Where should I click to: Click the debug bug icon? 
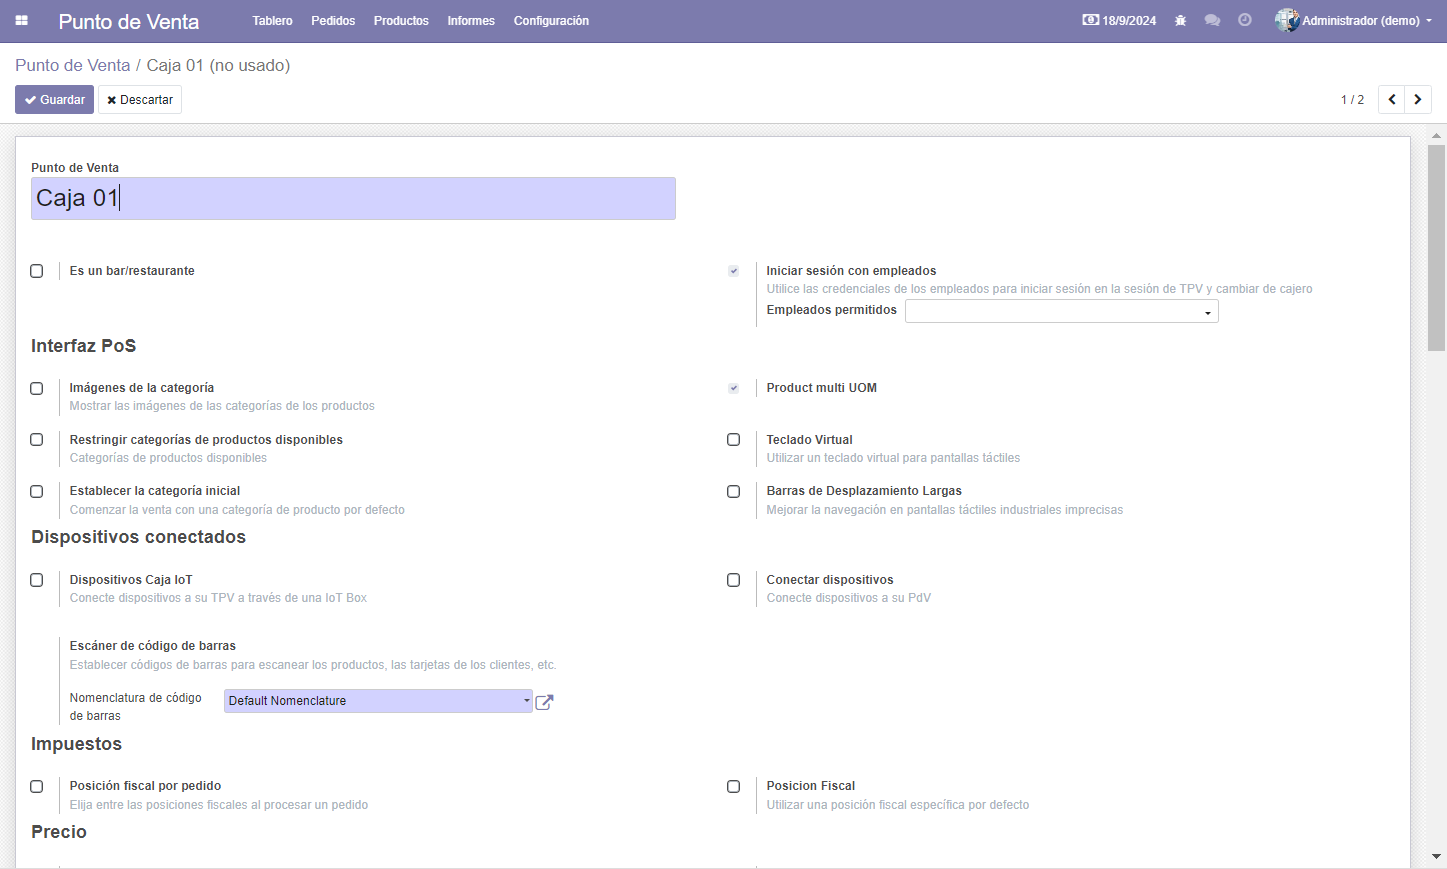[x=1180, y=21]
